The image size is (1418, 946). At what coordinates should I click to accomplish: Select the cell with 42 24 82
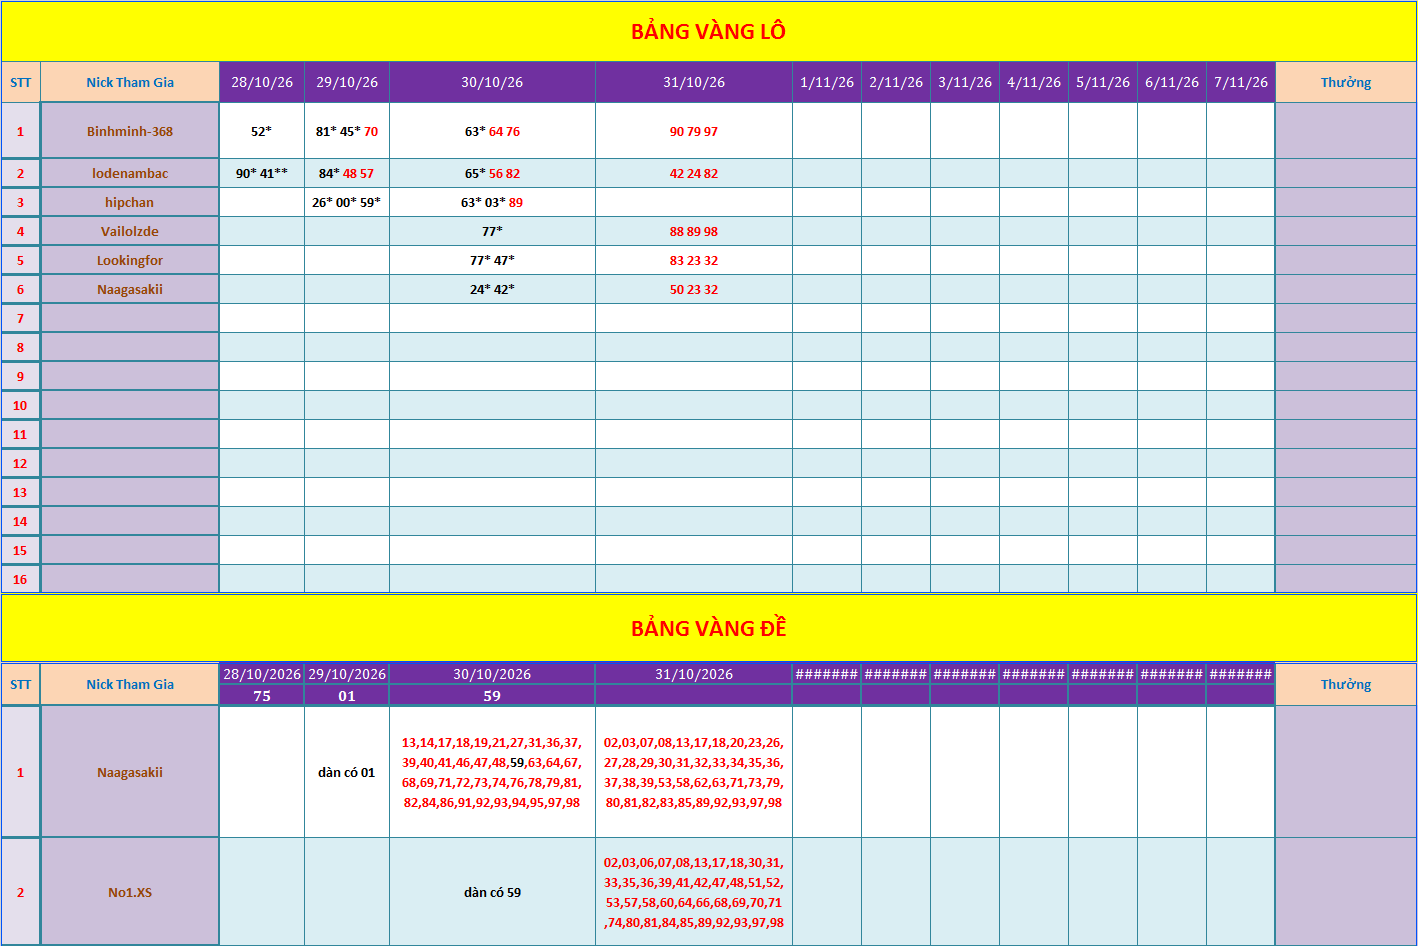click(x=694, y=173)
